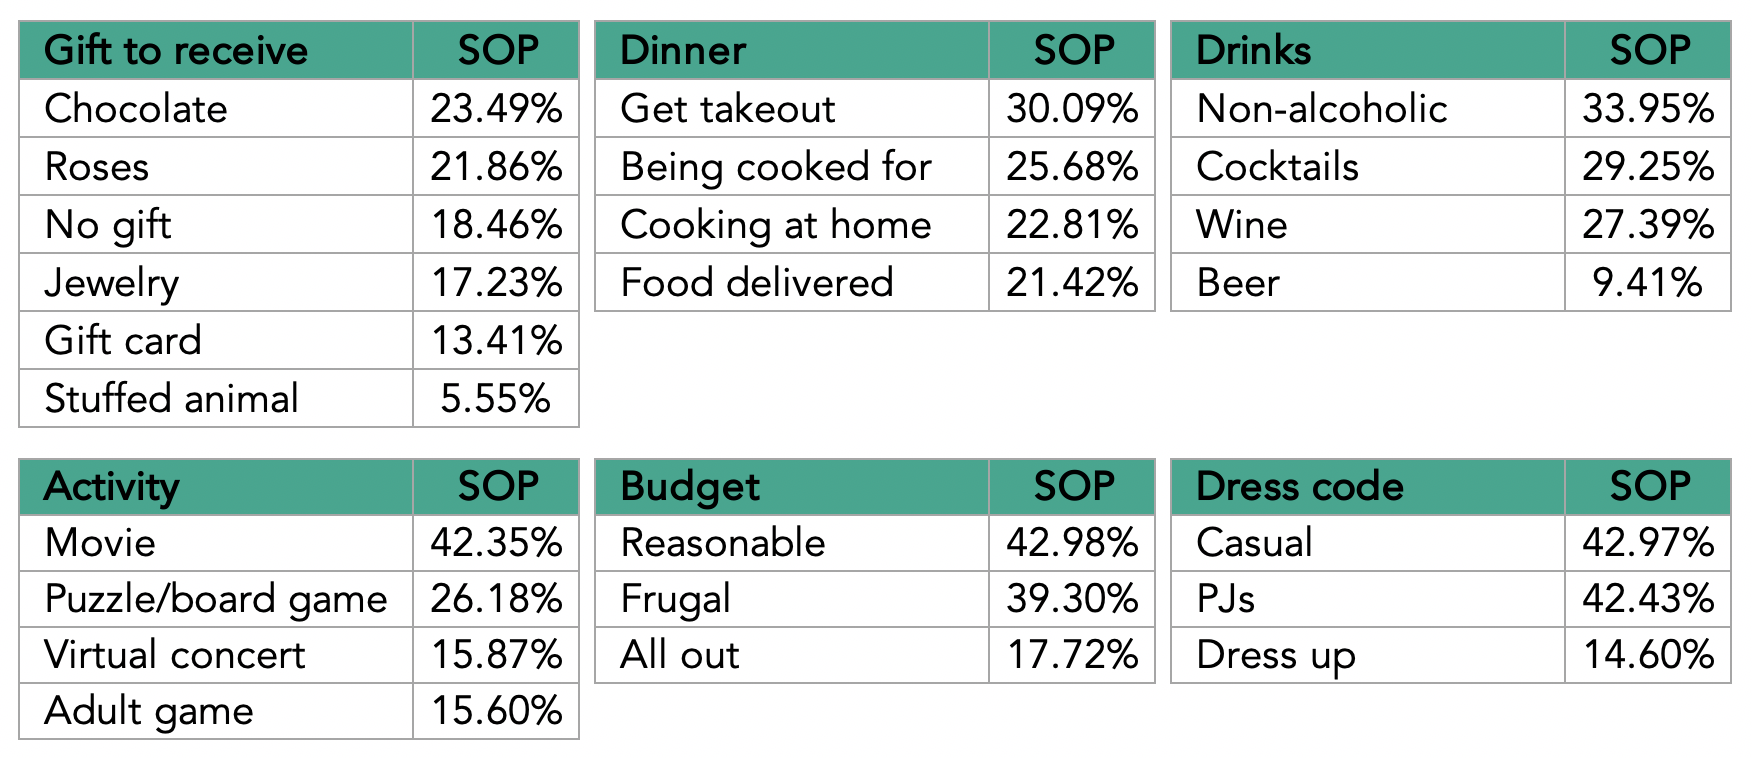Click the Roses percentage 21.86%
Image resolution: width=1752 pixels, height=758 pixels.
click(x=496, y=167)
